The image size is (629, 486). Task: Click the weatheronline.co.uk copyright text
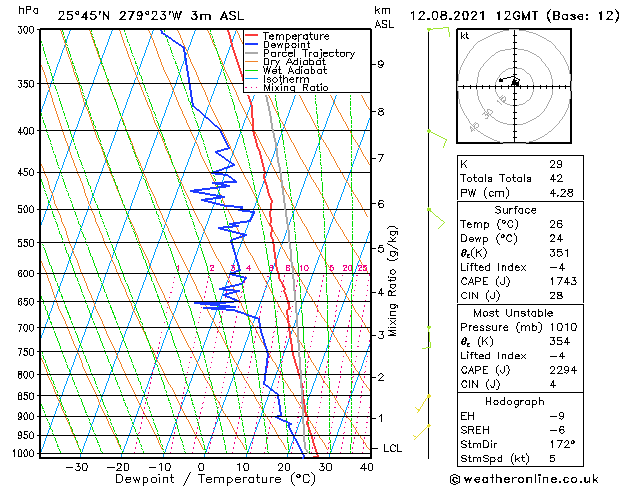pos(524,479)
